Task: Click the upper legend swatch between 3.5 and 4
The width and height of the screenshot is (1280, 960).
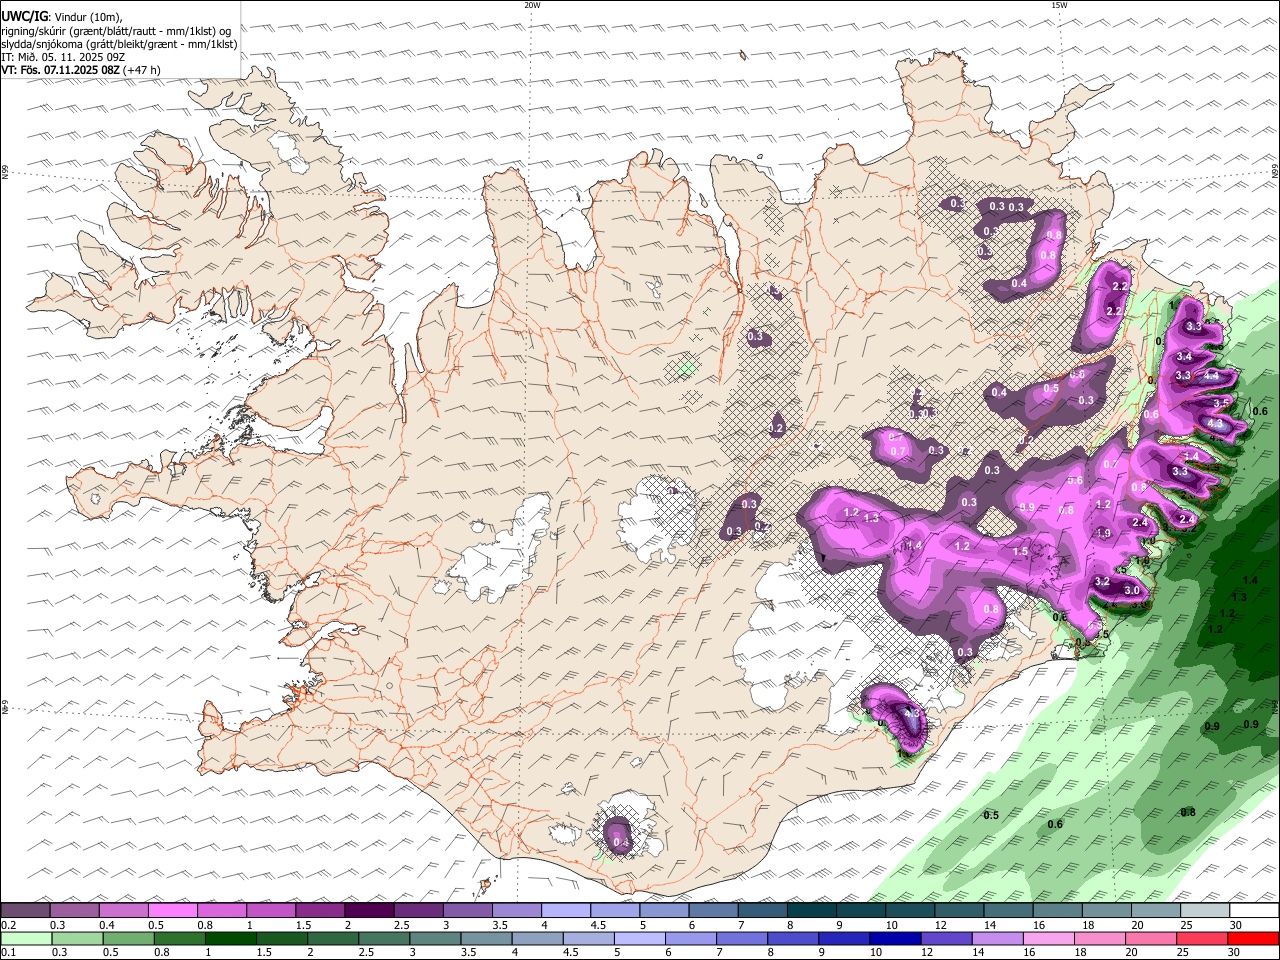Action: (517, 911)
